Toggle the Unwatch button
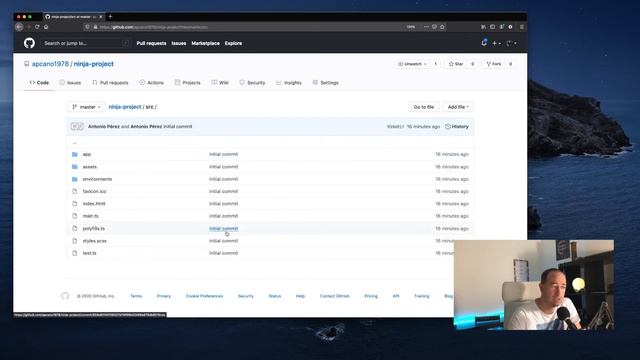Image resolution: width=640 pixels, height=360 pixels. coord(412,64)
